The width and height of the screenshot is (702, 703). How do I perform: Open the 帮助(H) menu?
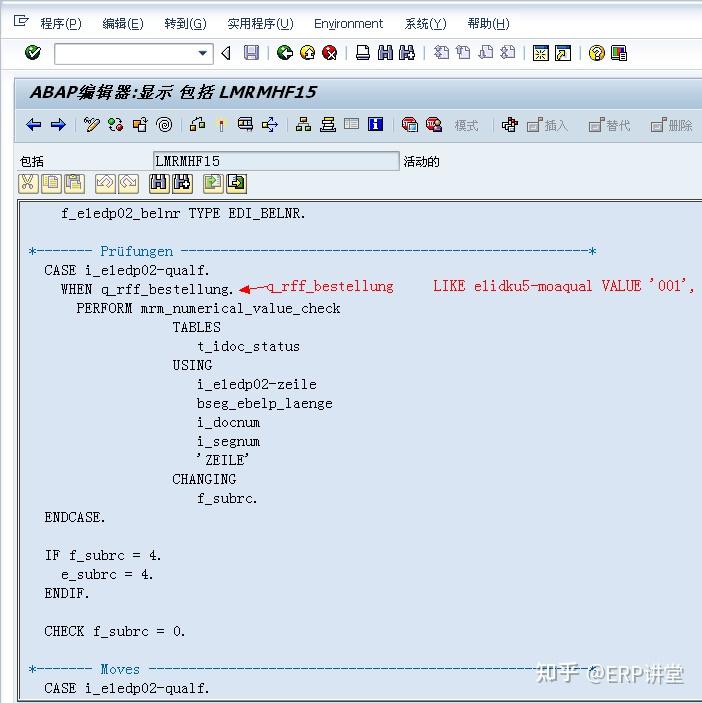click(x=488, y=23)
